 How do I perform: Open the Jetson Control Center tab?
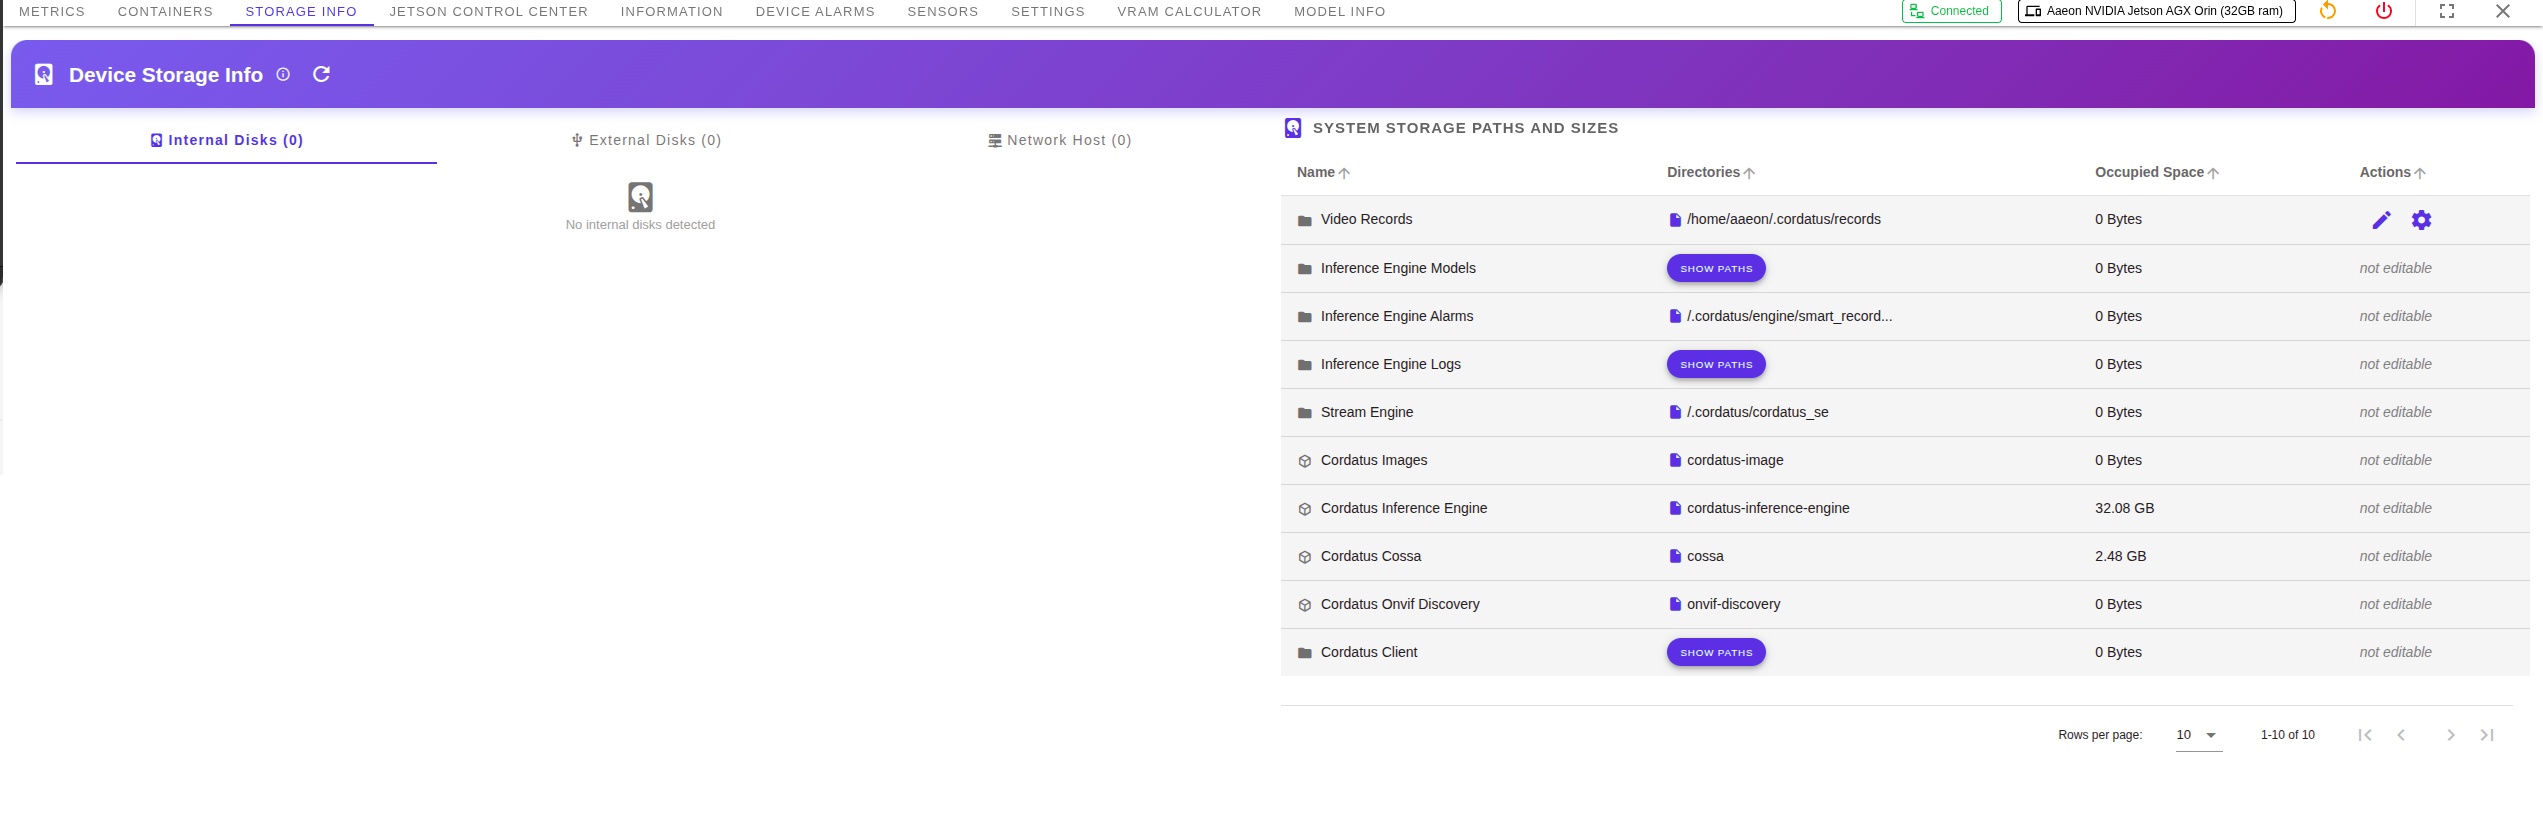pyautogui.click(x=488, y=12)
